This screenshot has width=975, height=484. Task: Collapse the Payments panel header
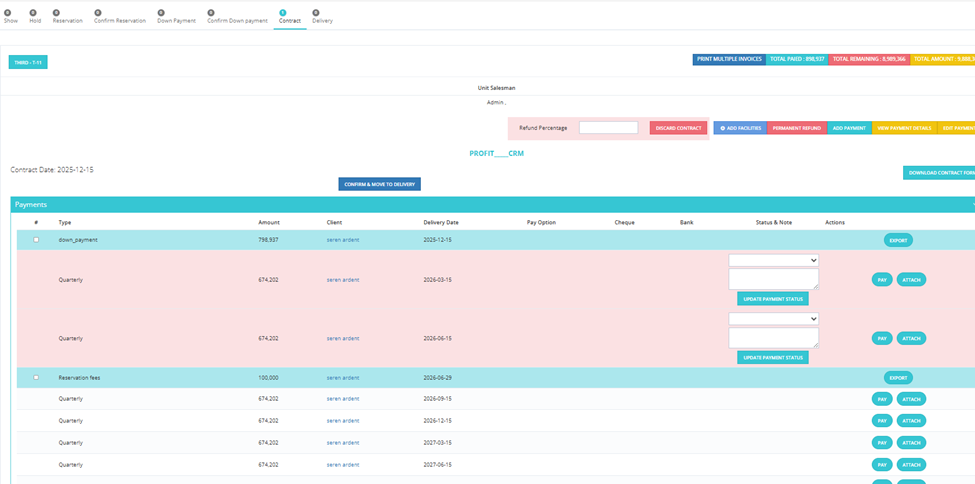click(492, 204)
